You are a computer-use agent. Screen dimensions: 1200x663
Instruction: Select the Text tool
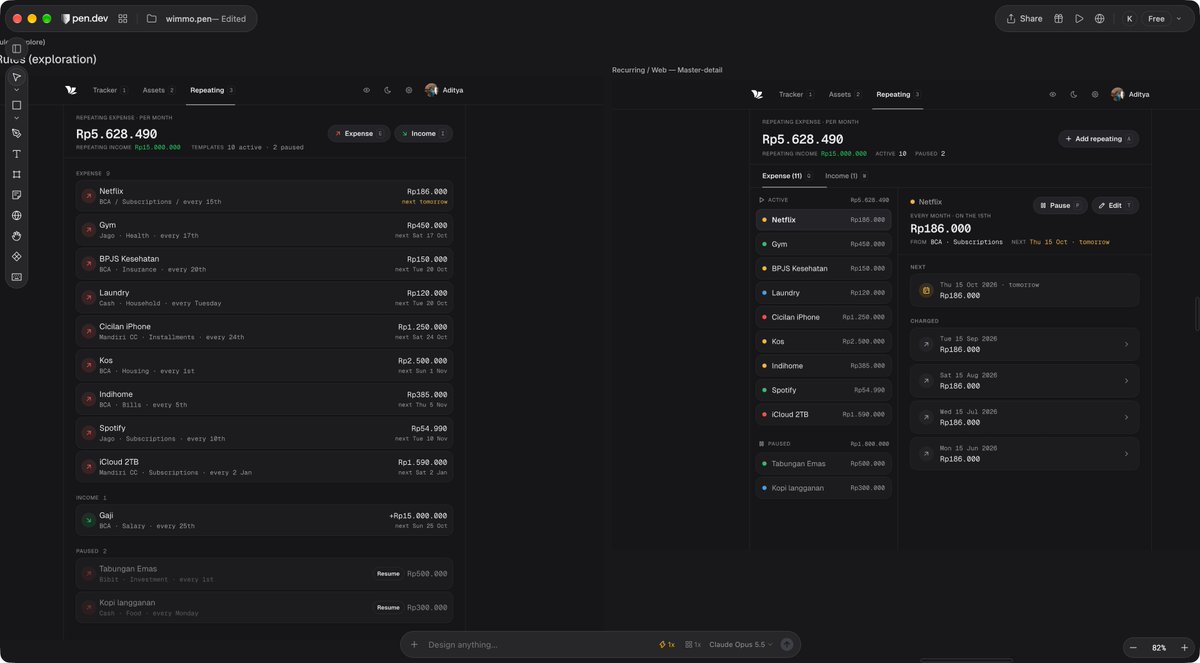(x=17, y=154)
